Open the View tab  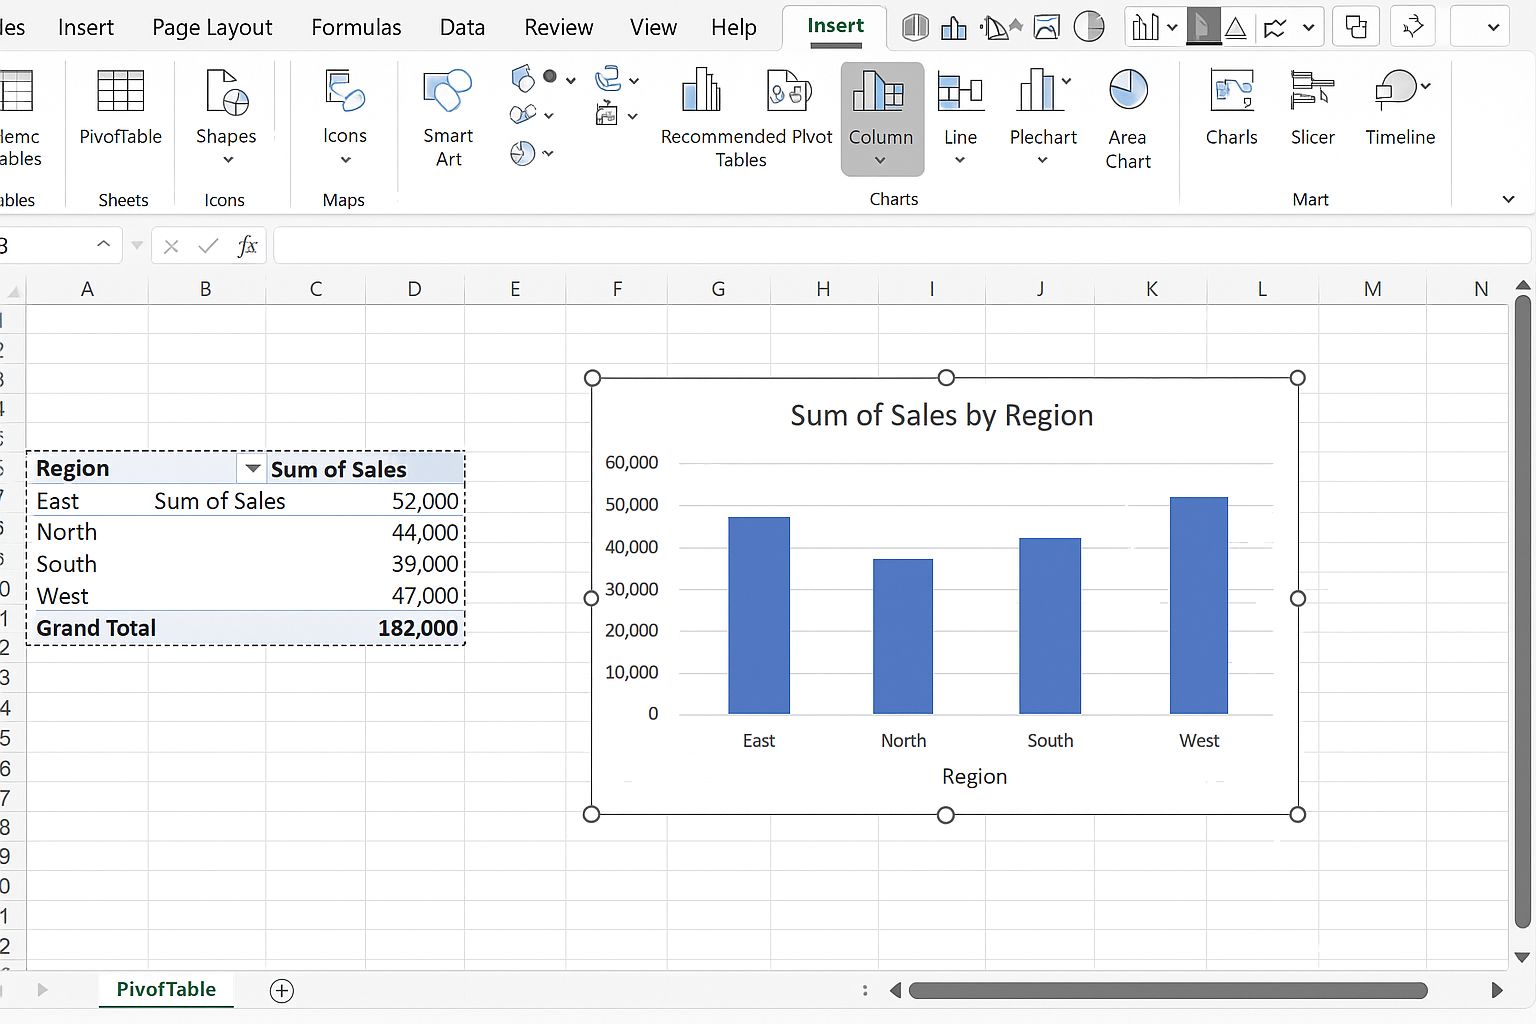[x=653, y=27]
